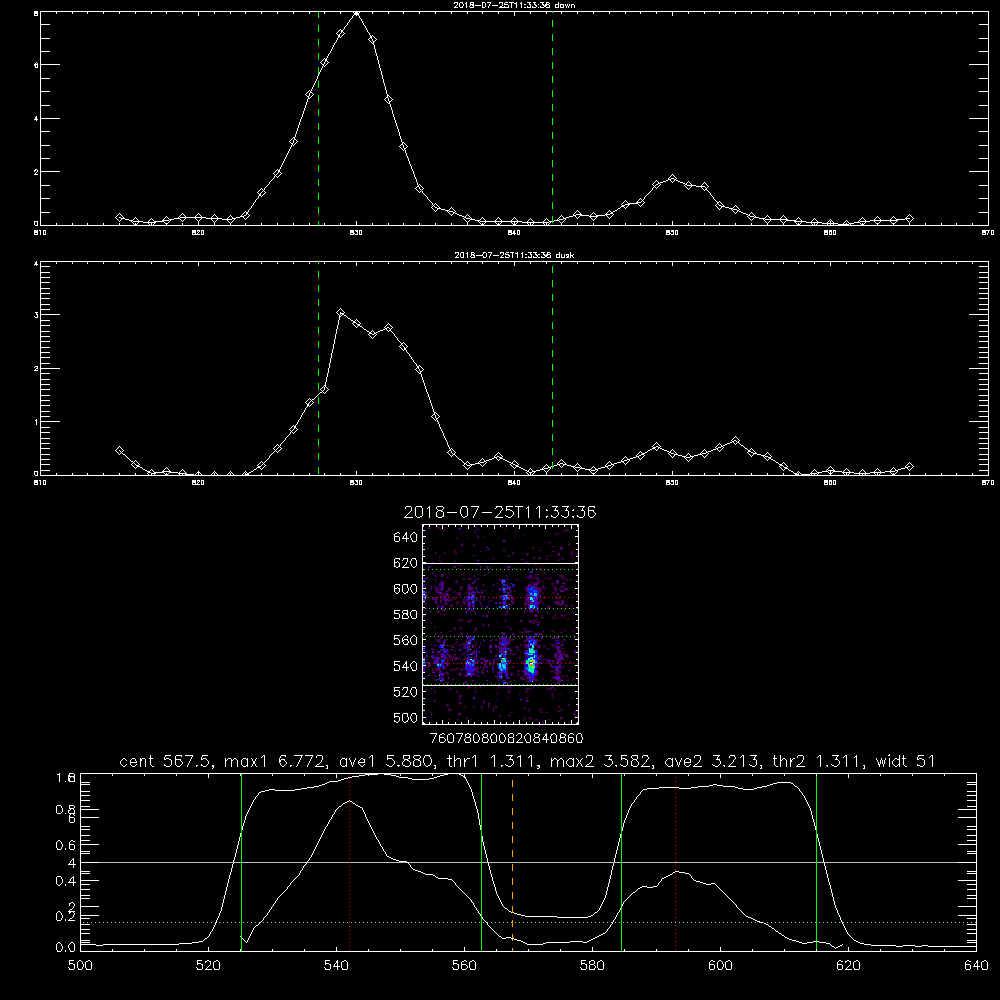Click the green vertical line near 585 in bottom plot
Viewport: 1000px width, 1000px height.
pos(621,862)
